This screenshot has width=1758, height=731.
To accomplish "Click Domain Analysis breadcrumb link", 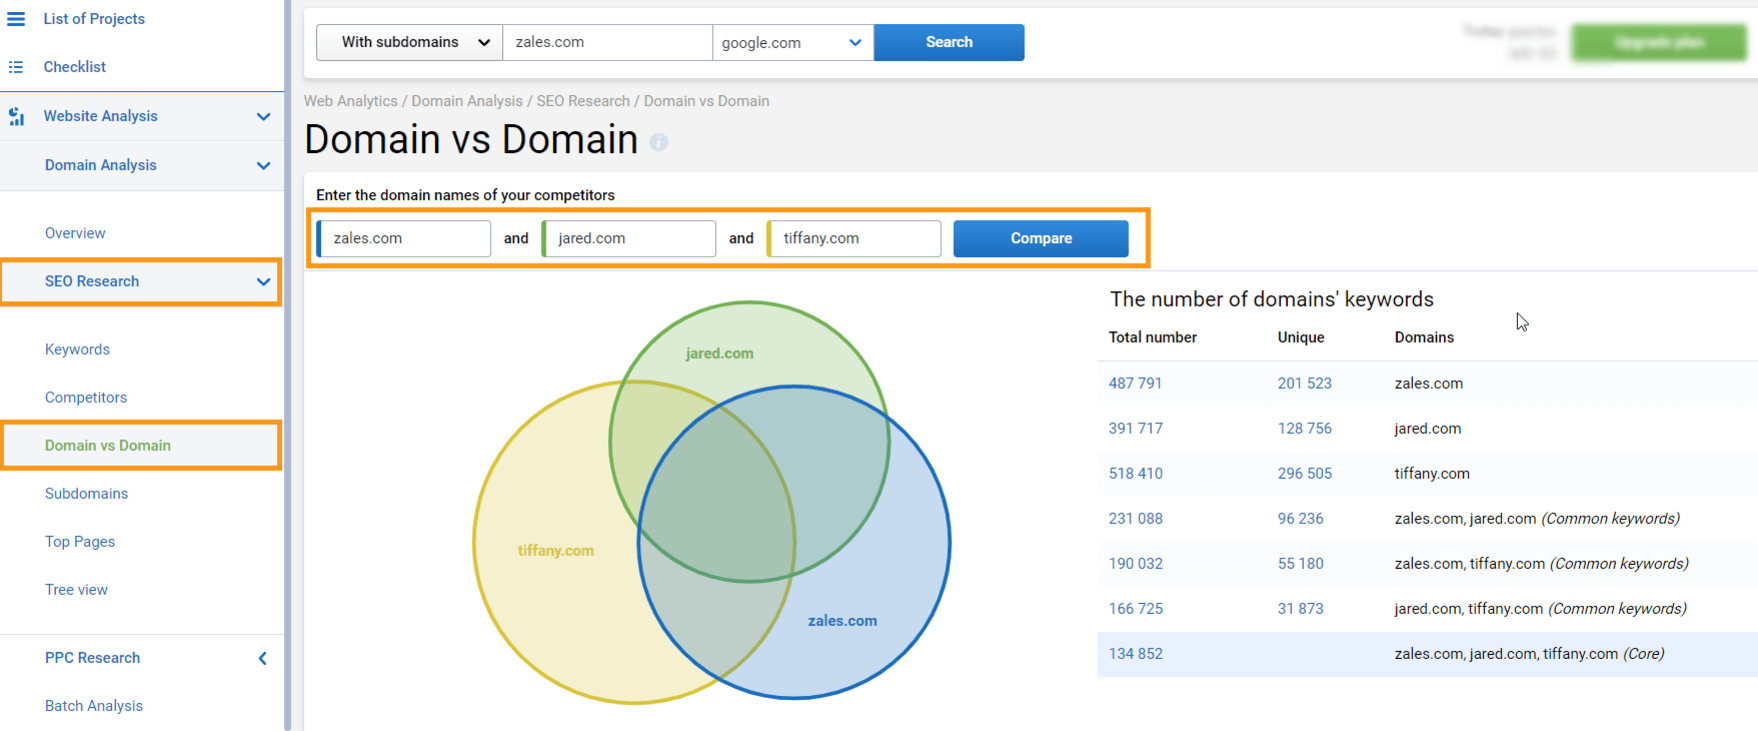I will 467,101.
